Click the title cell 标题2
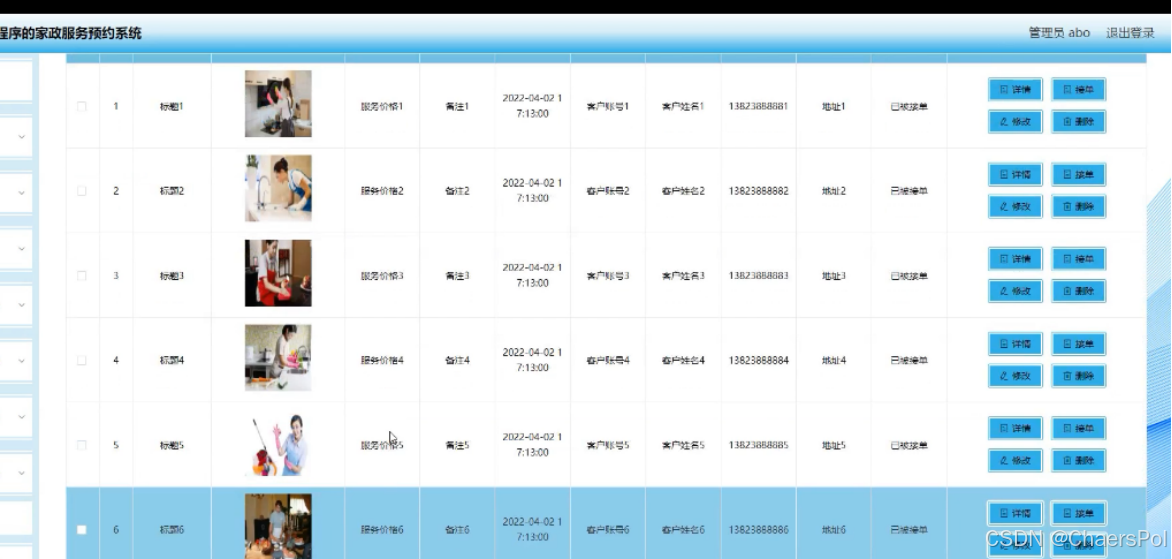 coord(172,191)
